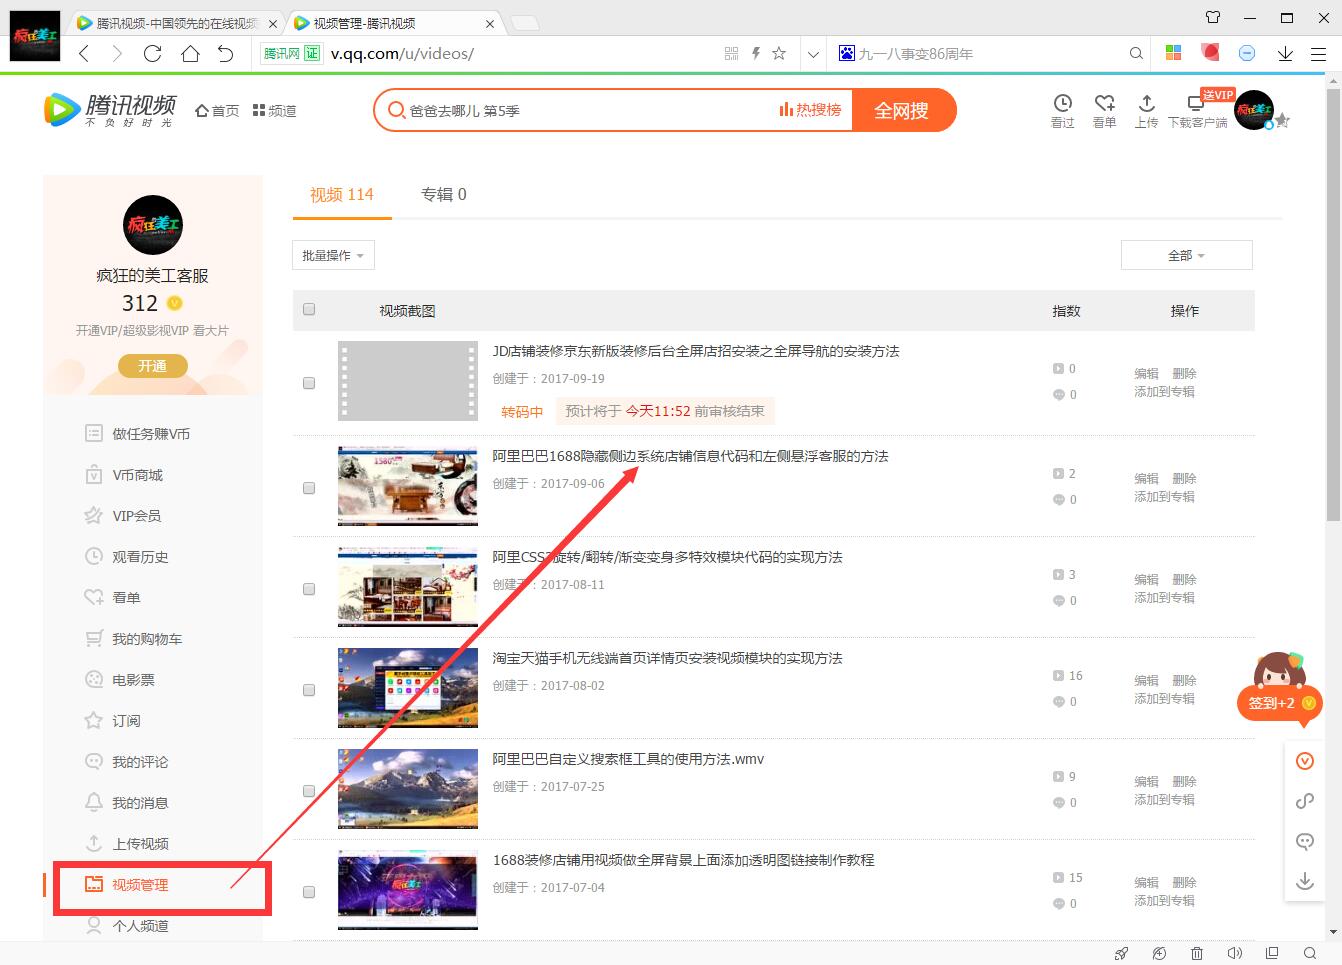
Task: Open the 看单 heart icon in header
Action: coord(1104,110)
